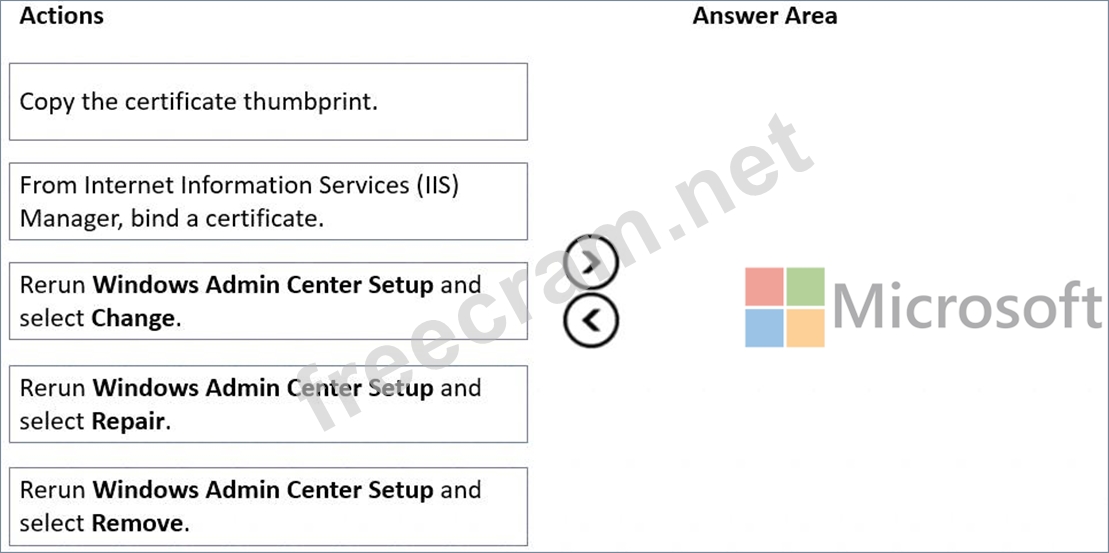Click the green square in Microsoft logo
Image resolution: width=1109 pixels, height=553 pixels.
(805, 286)
